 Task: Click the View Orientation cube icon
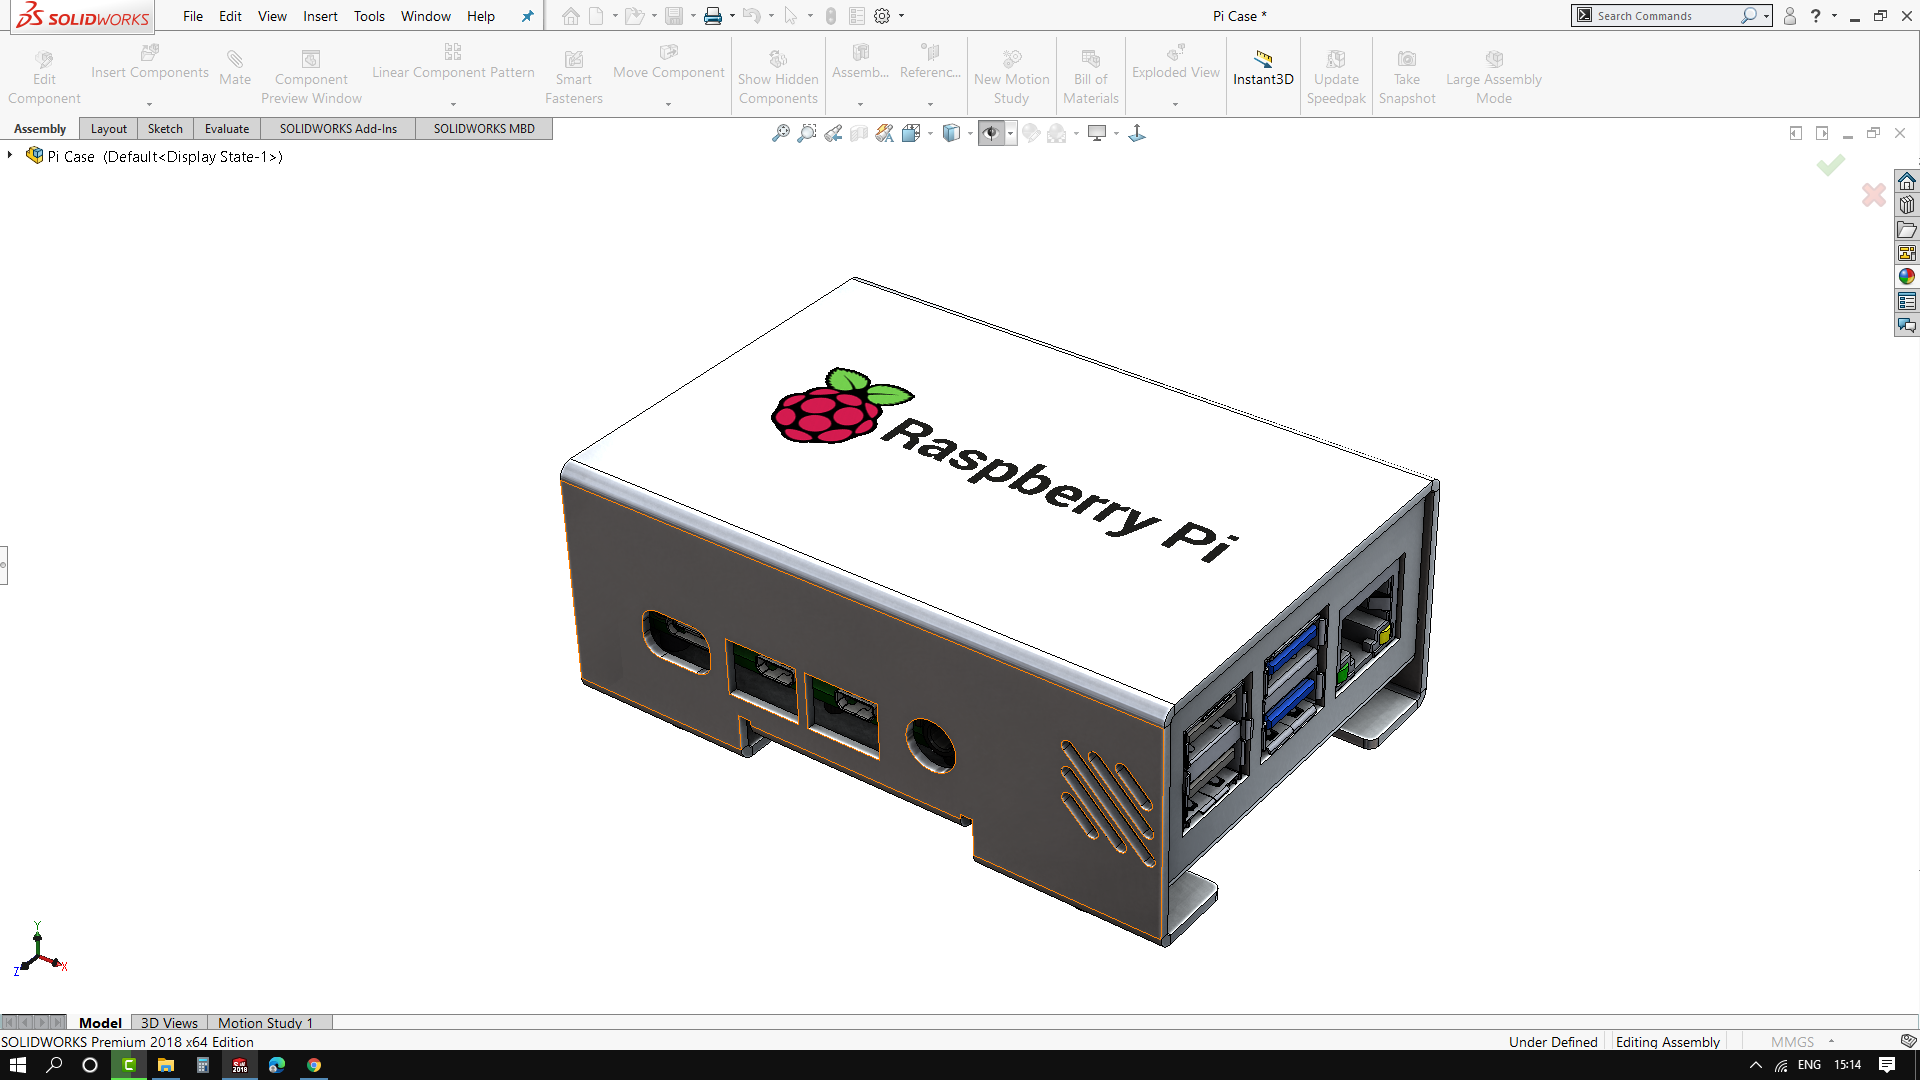pos(911,133)
